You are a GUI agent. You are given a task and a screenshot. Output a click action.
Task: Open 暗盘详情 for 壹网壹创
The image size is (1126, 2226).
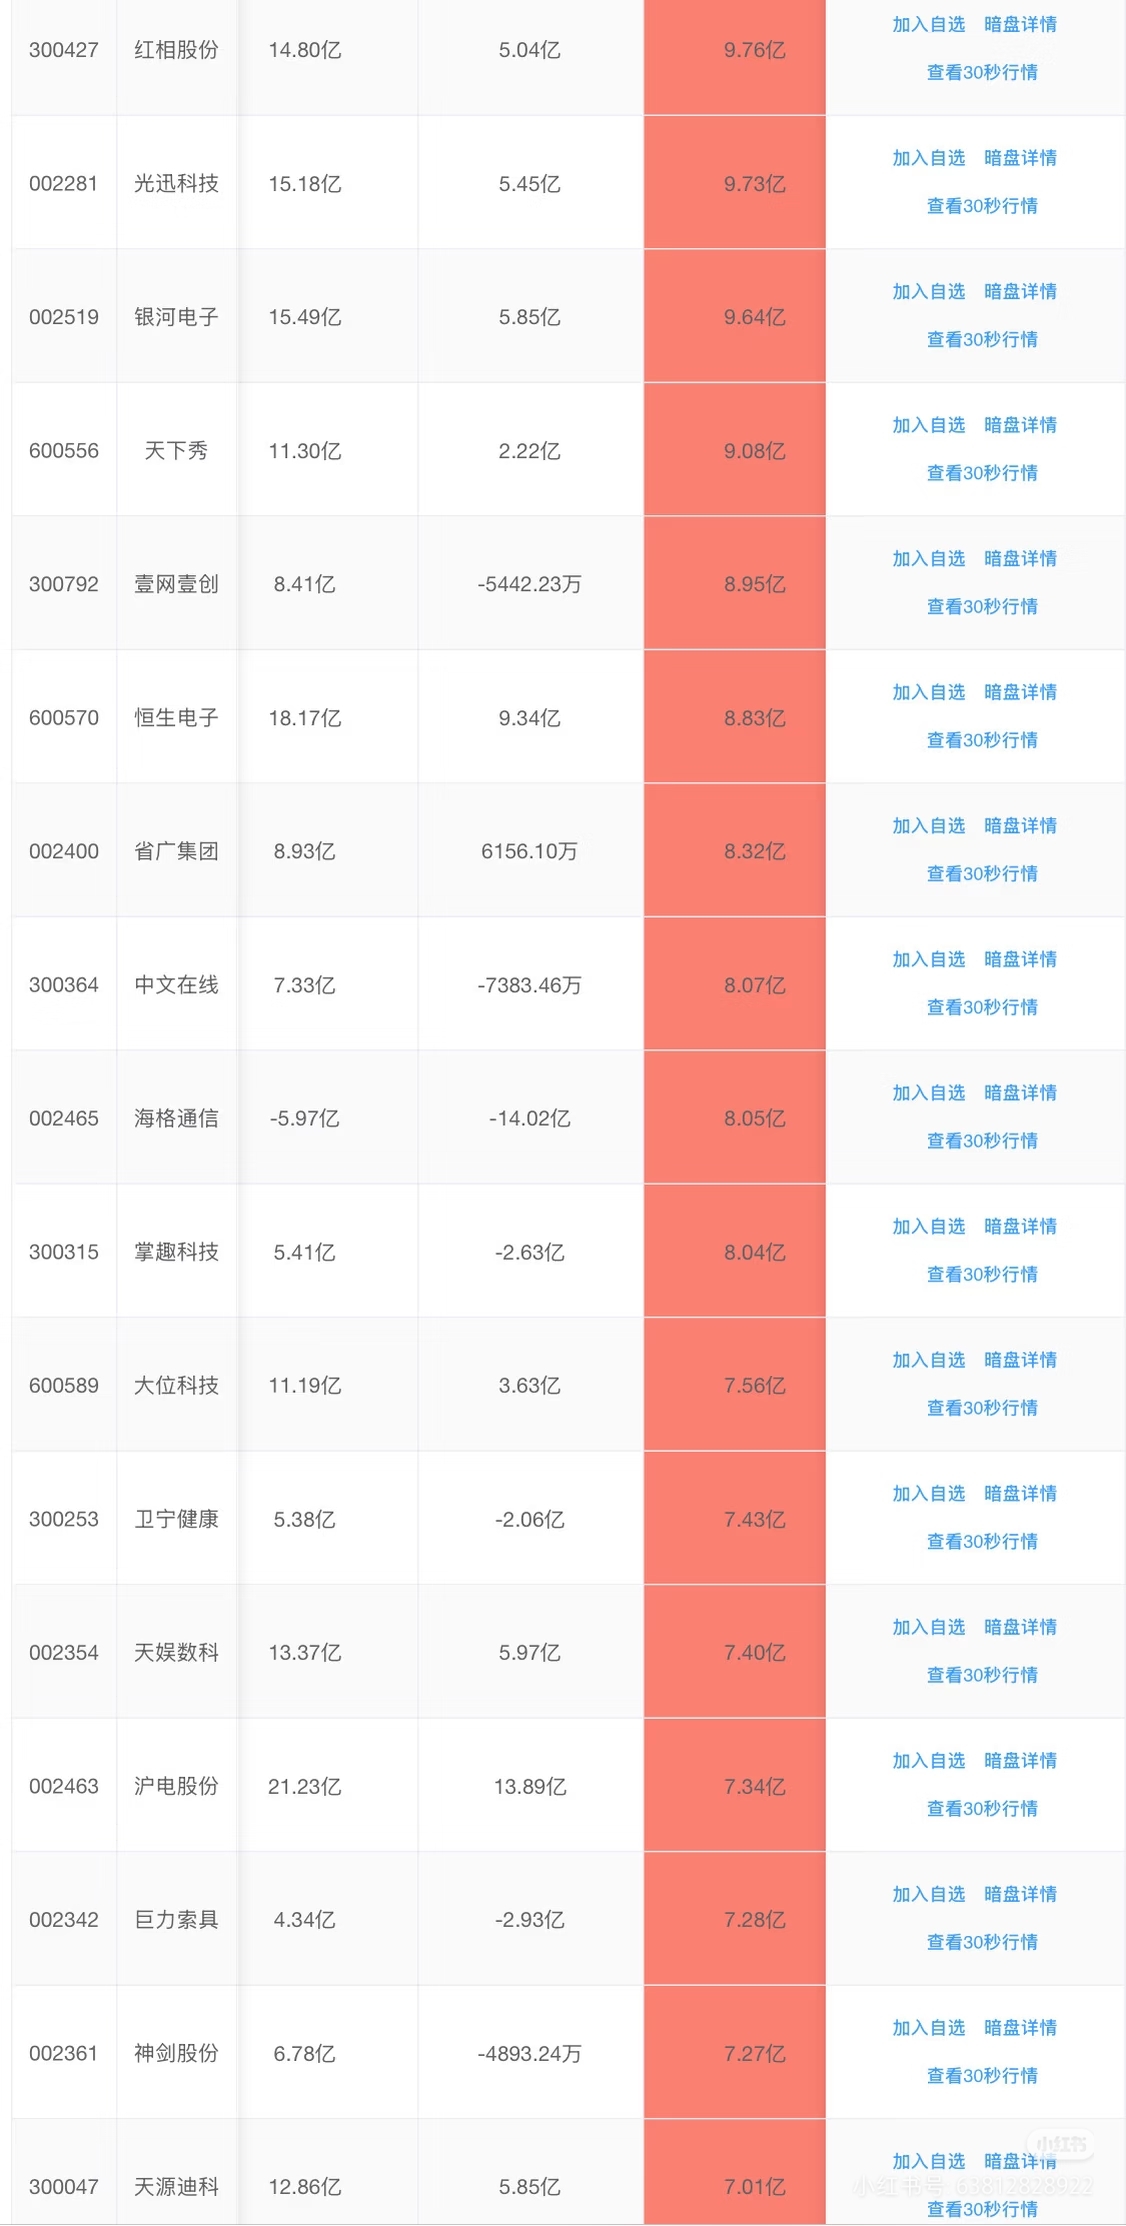coord(1020,558)
